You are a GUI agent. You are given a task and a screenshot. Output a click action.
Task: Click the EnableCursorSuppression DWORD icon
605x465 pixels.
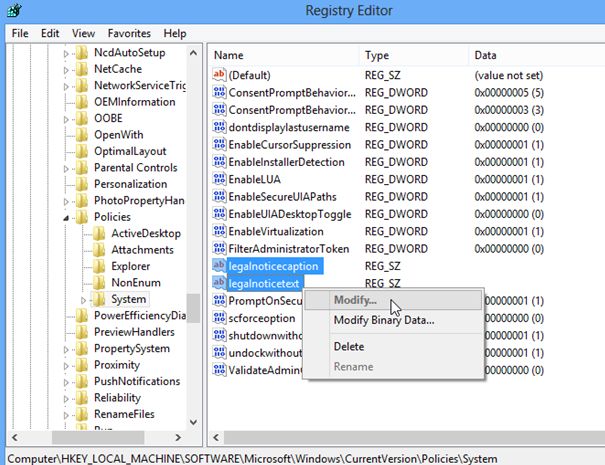click(219, 144)
